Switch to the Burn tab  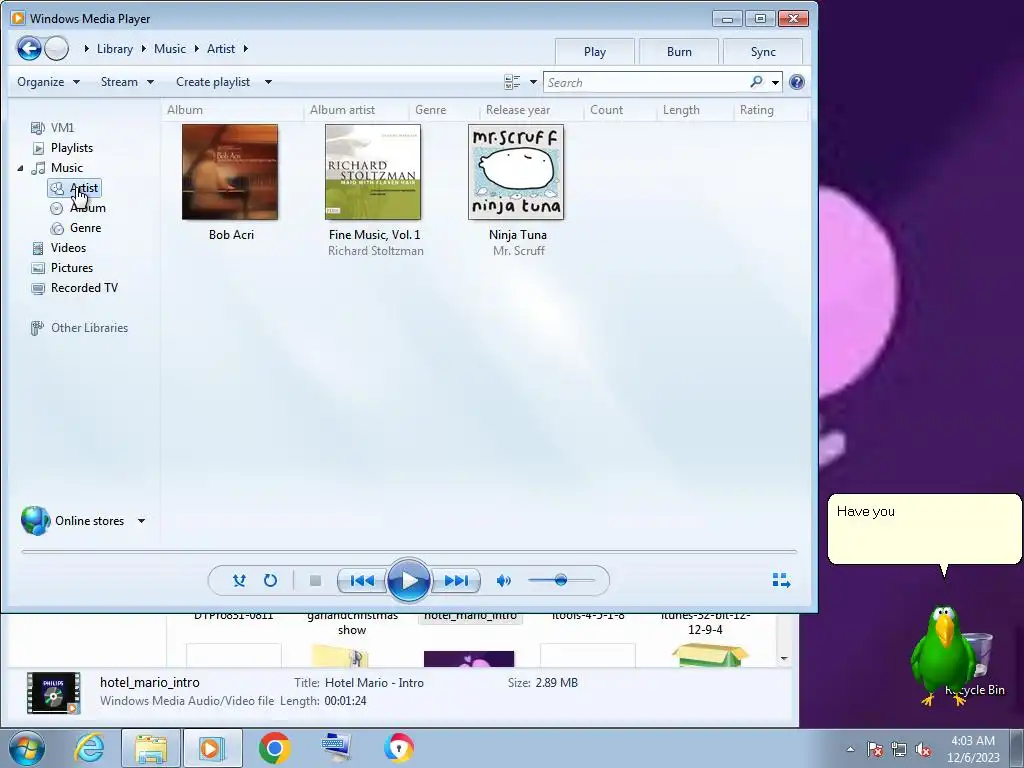coord(679,52)
